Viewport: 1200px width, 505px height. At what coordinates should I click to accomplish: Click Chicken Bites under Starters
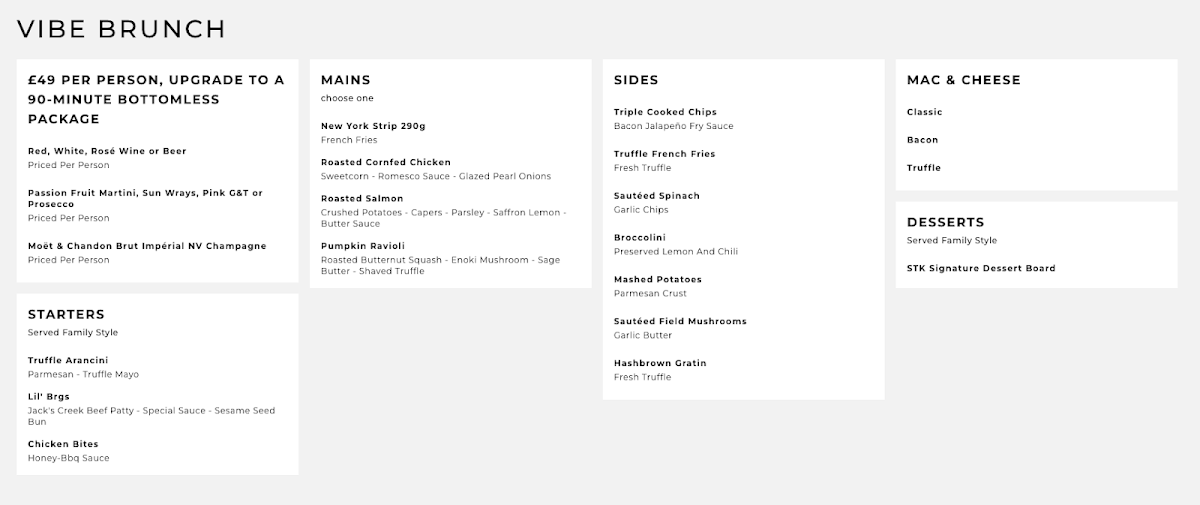(x=63, y=444)
